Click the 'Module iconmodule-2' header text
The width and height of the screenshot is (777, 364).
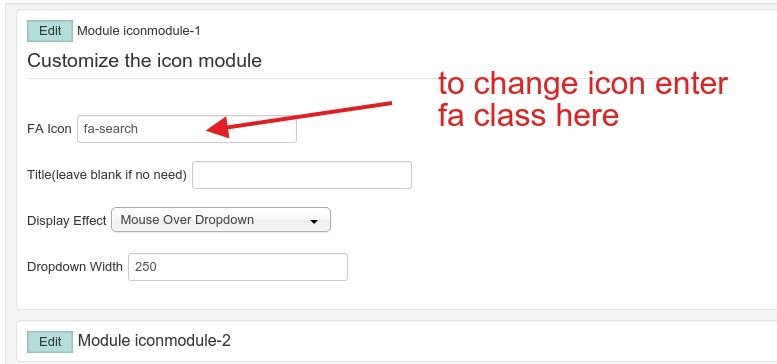point(154,341)
